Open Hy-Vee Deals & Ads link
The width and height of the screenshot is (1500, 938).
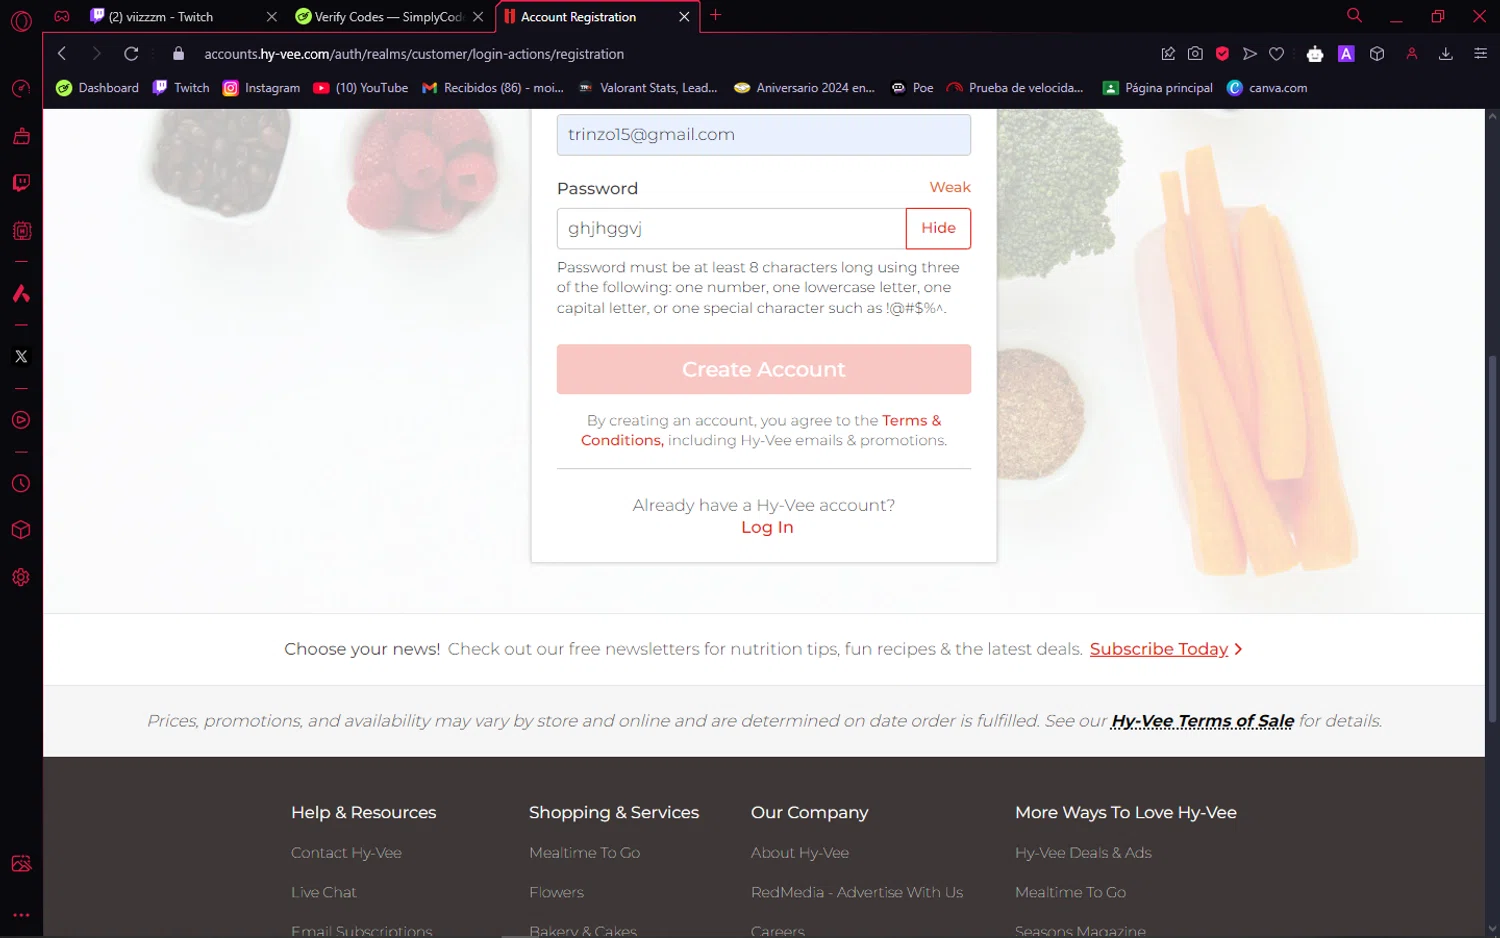point(1083,853)
